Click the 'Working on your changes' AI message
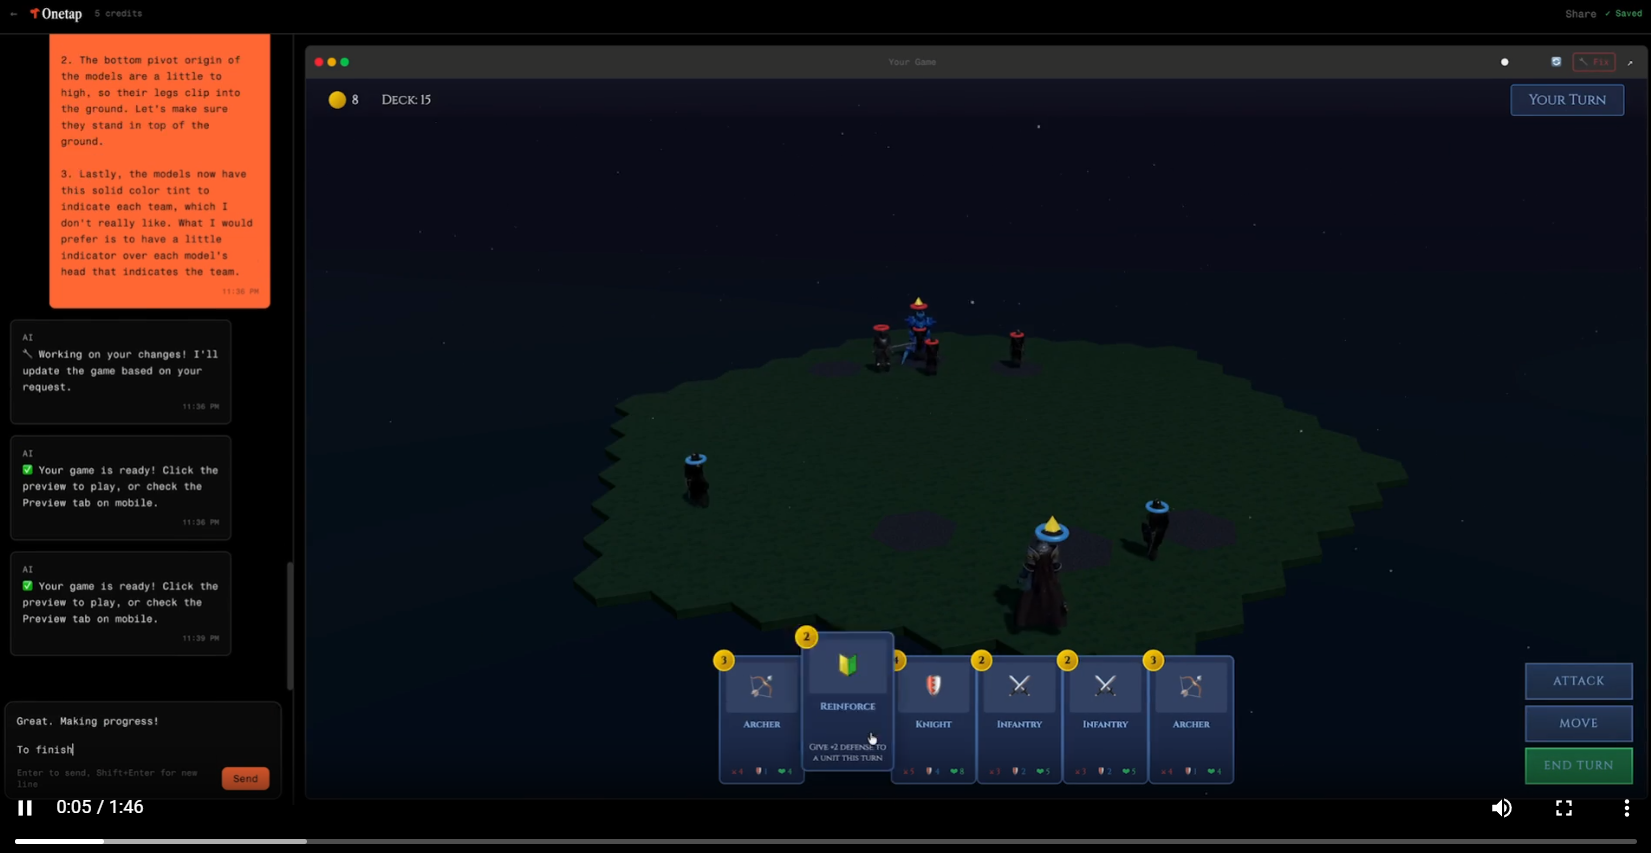This screenshot has width=1651, height=853. click(121, 371)
